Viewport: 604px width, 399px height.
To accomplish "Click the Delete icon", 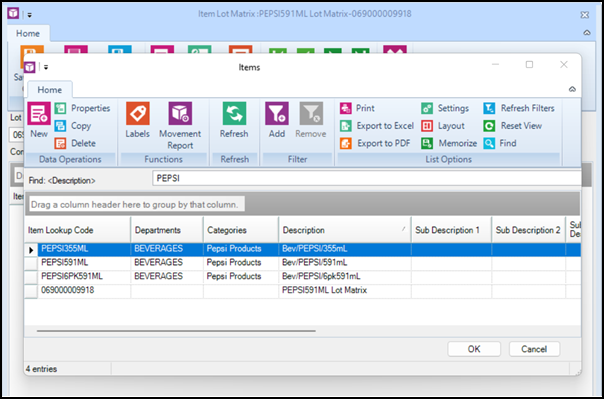I will pos(60,143).
